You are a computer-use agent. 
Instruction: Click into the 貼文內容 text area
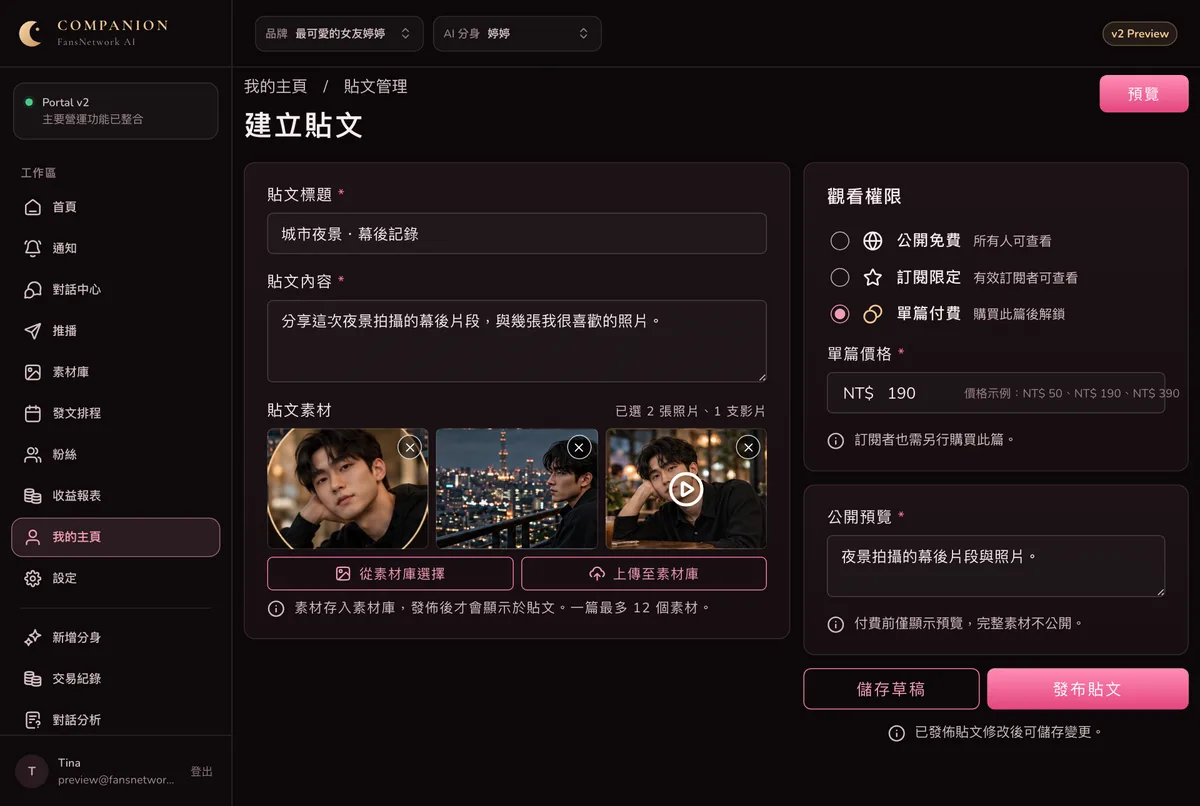pos(517,341)
